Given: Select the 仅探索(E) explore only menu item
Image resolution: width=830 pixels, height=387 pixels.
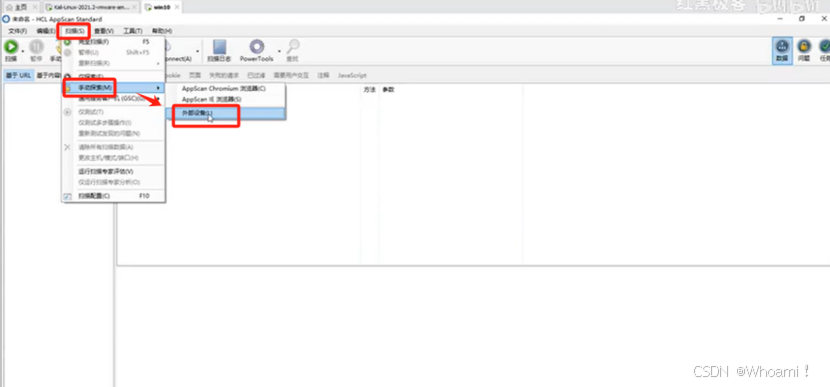Looking at the screenshot, I should click(114, 76).
